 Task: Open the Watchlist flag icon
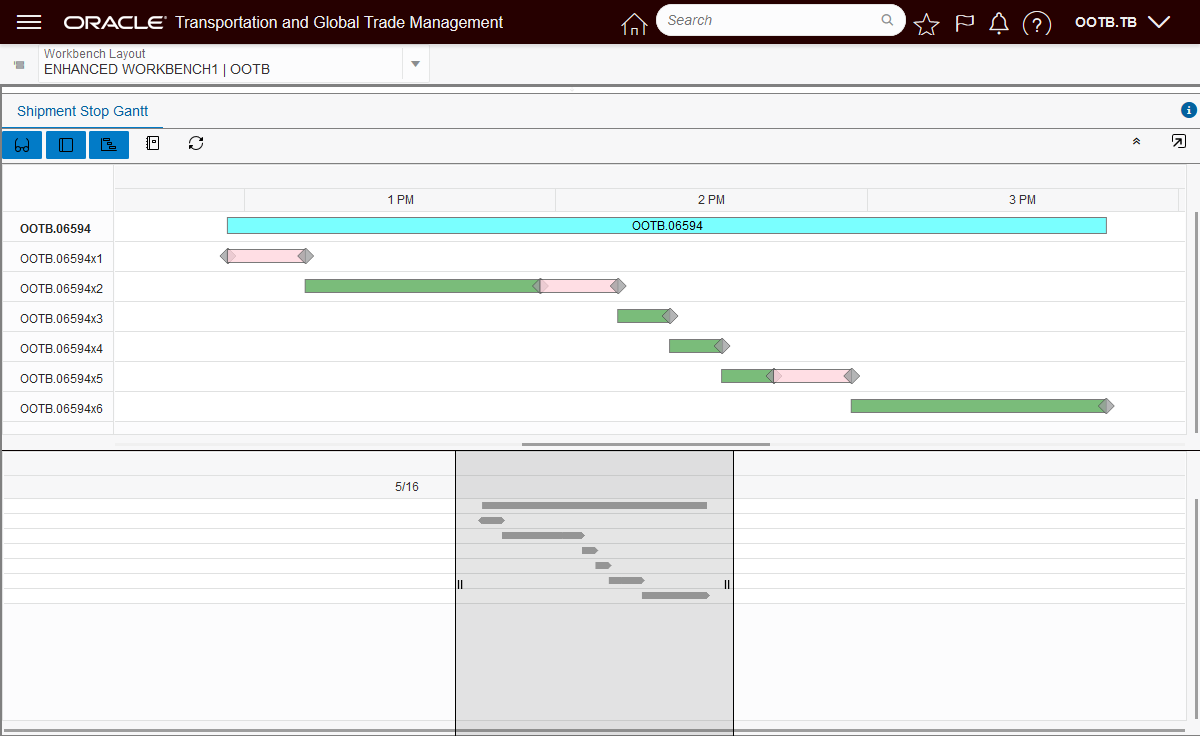coord(964,23)
